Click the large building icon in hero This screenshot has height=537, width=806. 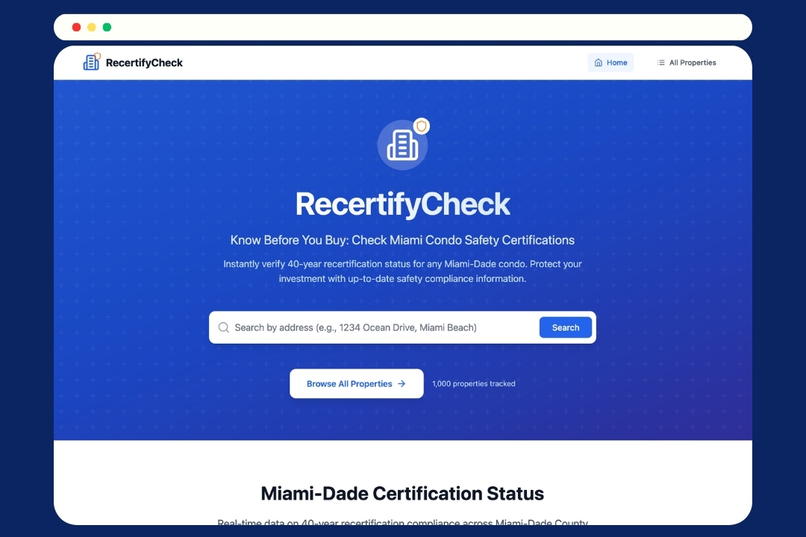pyautogui.click(x=402, y=145)
